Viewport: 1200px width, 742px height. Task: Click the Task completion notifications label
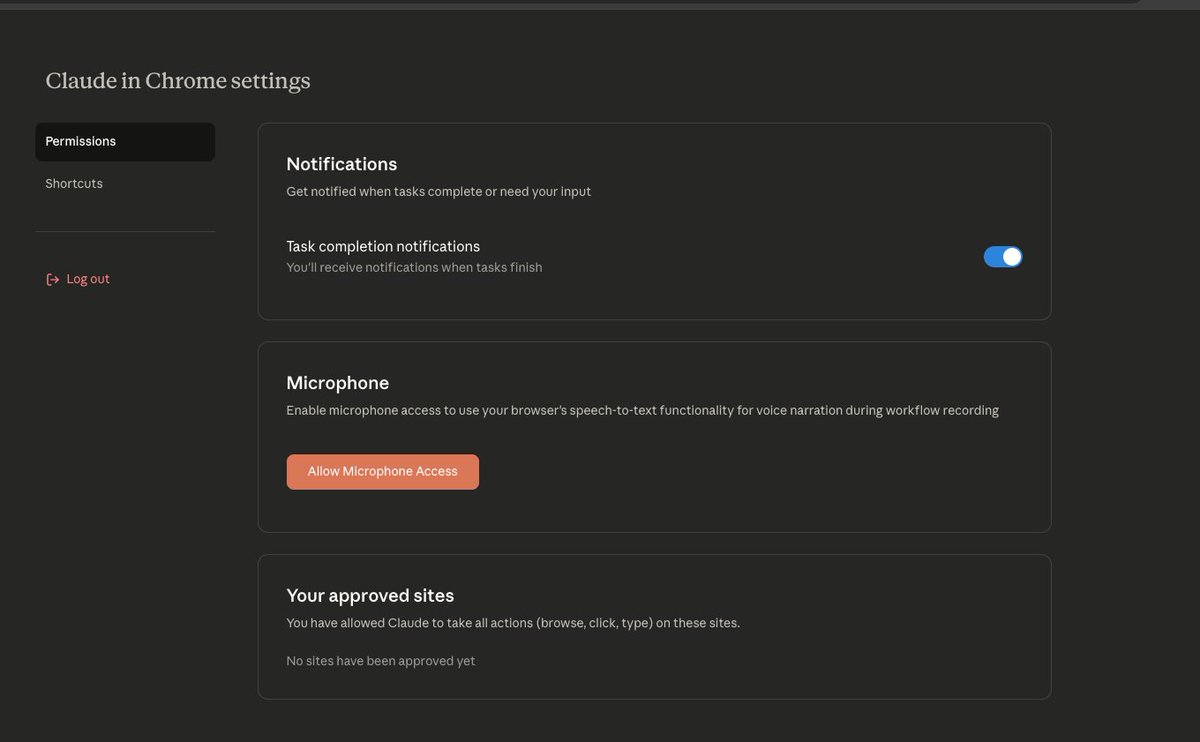click(383, 246)
